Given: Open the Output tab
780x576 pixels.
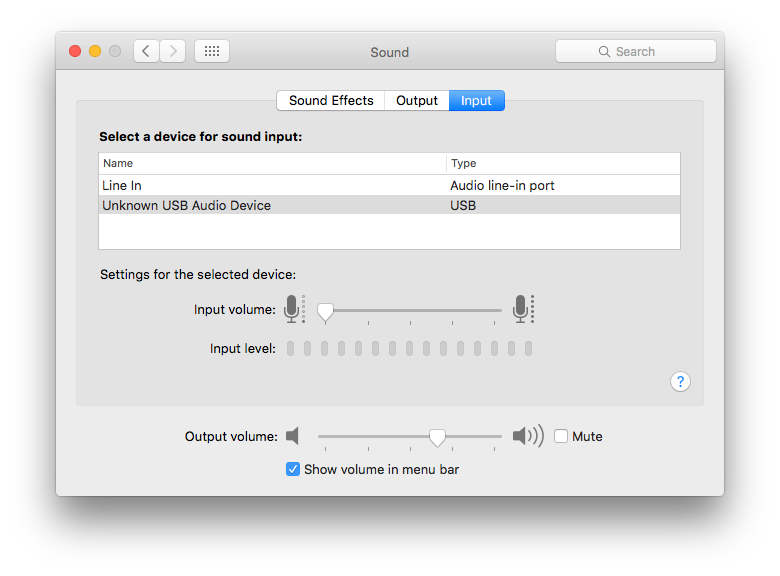Looking at the screenshot, I should click(417, 100).
